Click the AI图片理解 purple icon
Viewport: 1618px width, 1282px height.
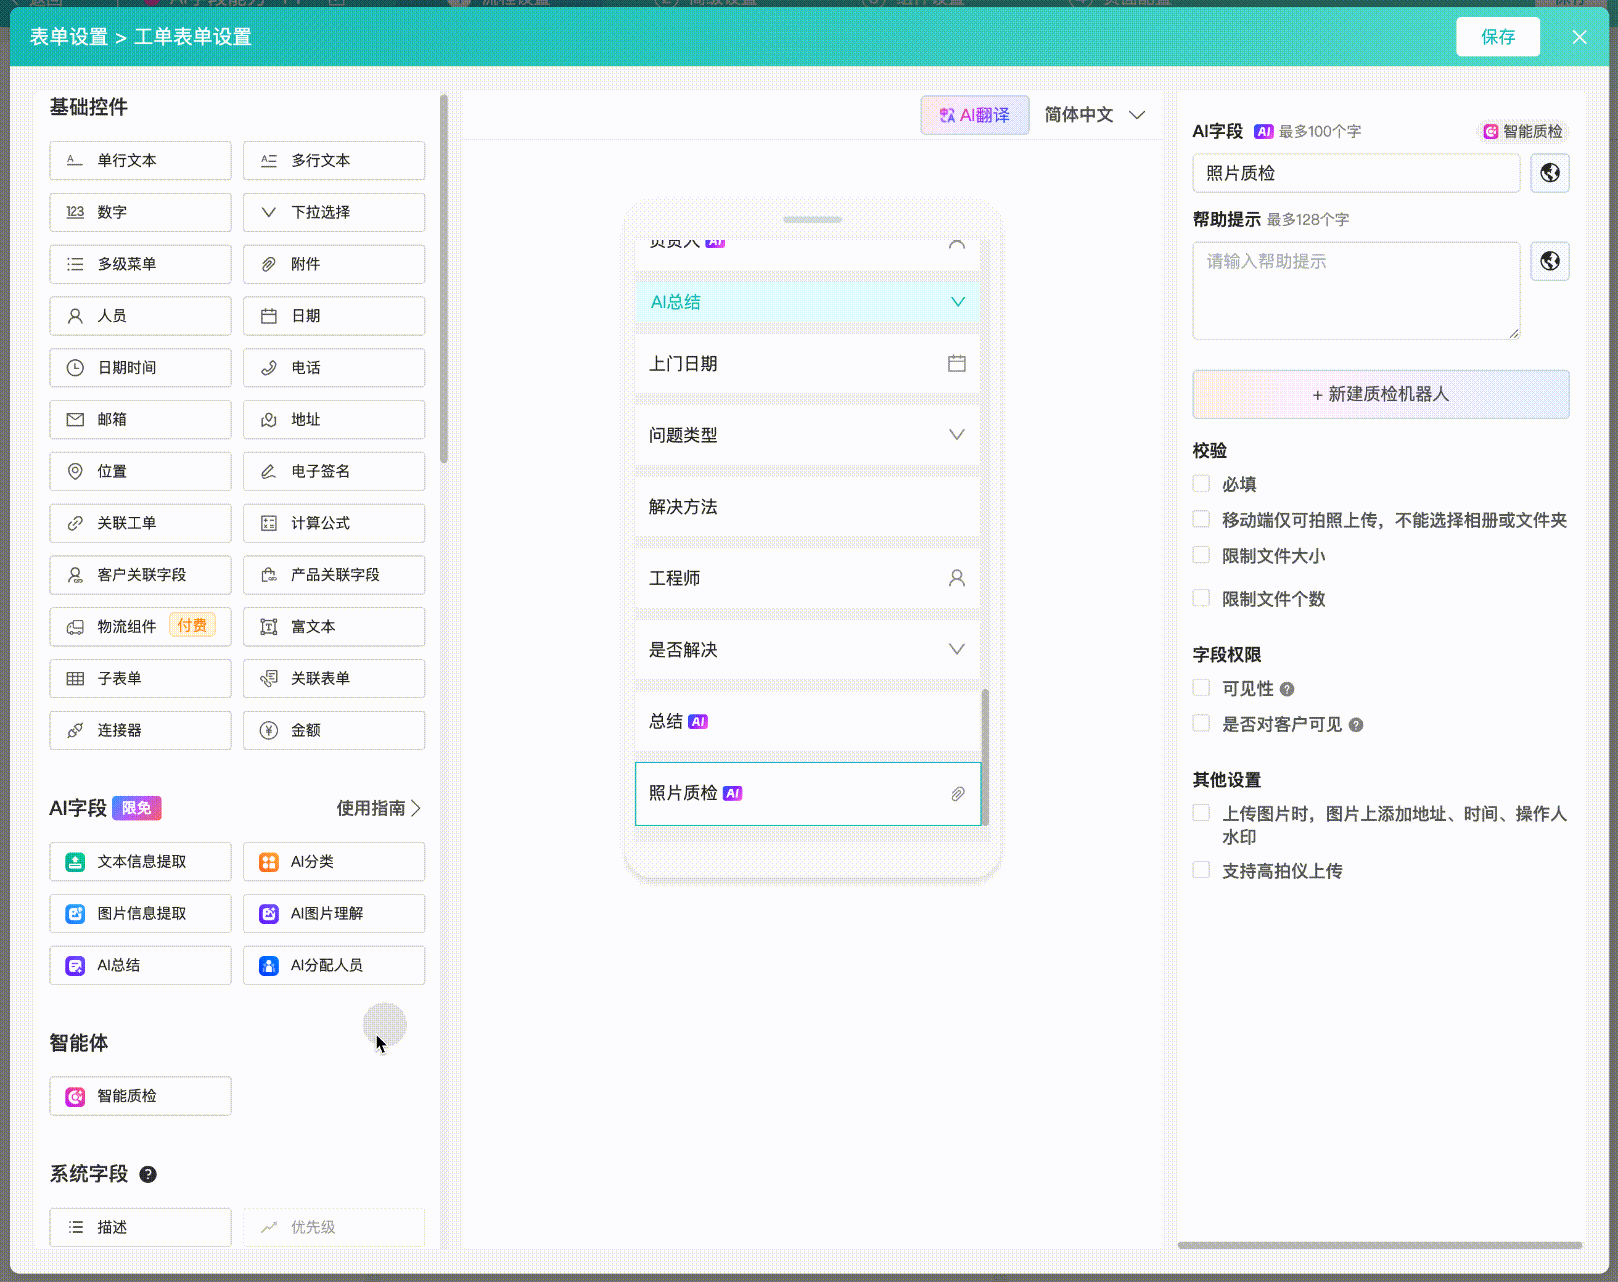pos(269,914)
